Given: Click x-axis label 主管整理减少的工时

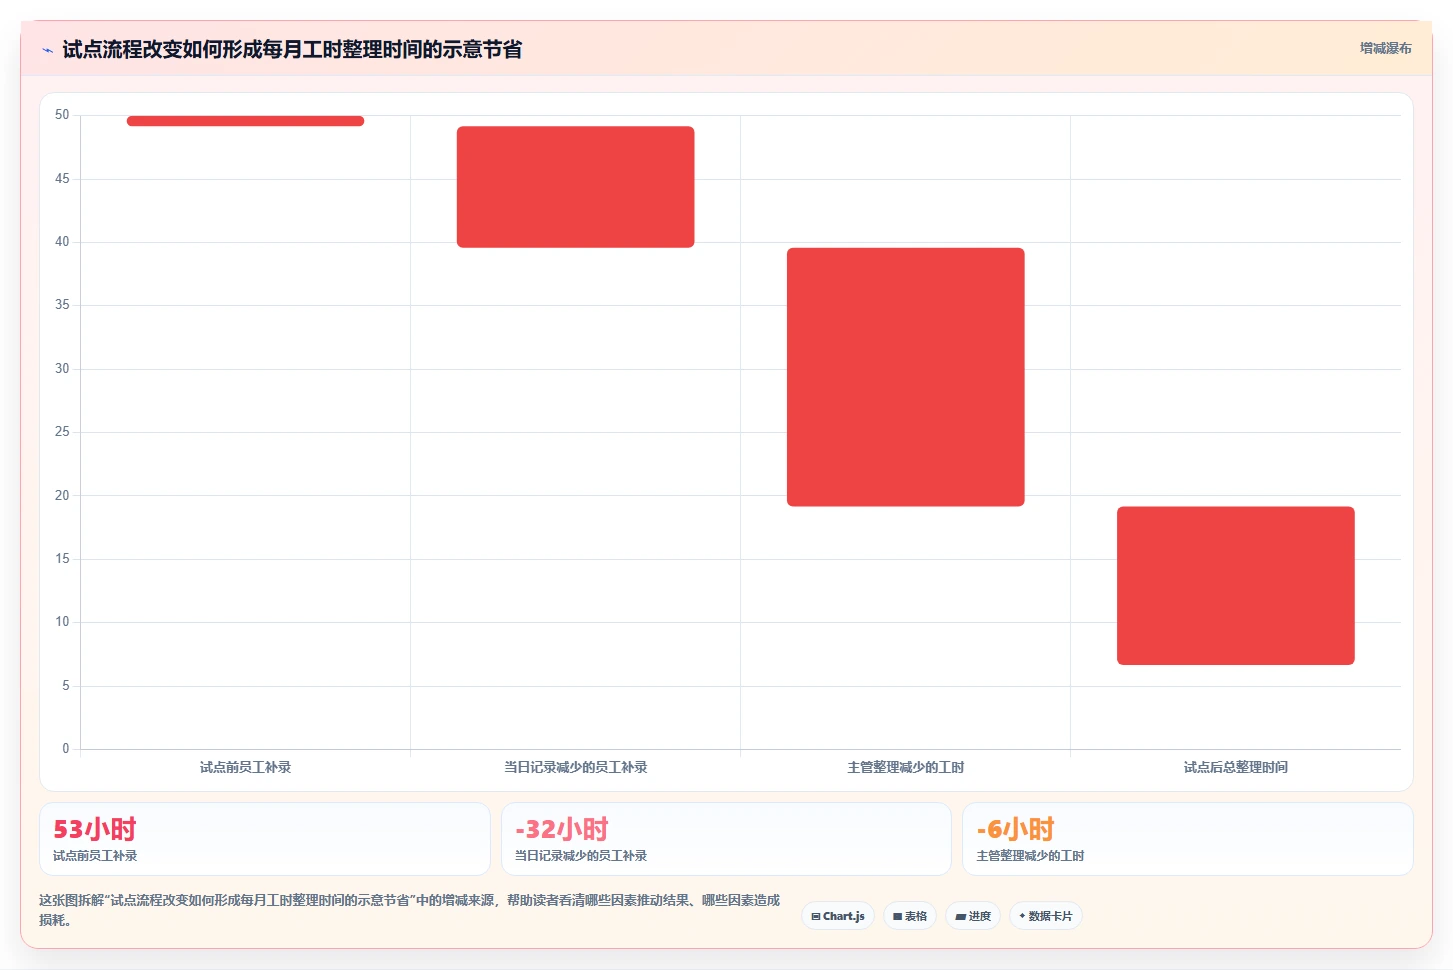Looking at the screenshot, I should click(x=905, y=767).
